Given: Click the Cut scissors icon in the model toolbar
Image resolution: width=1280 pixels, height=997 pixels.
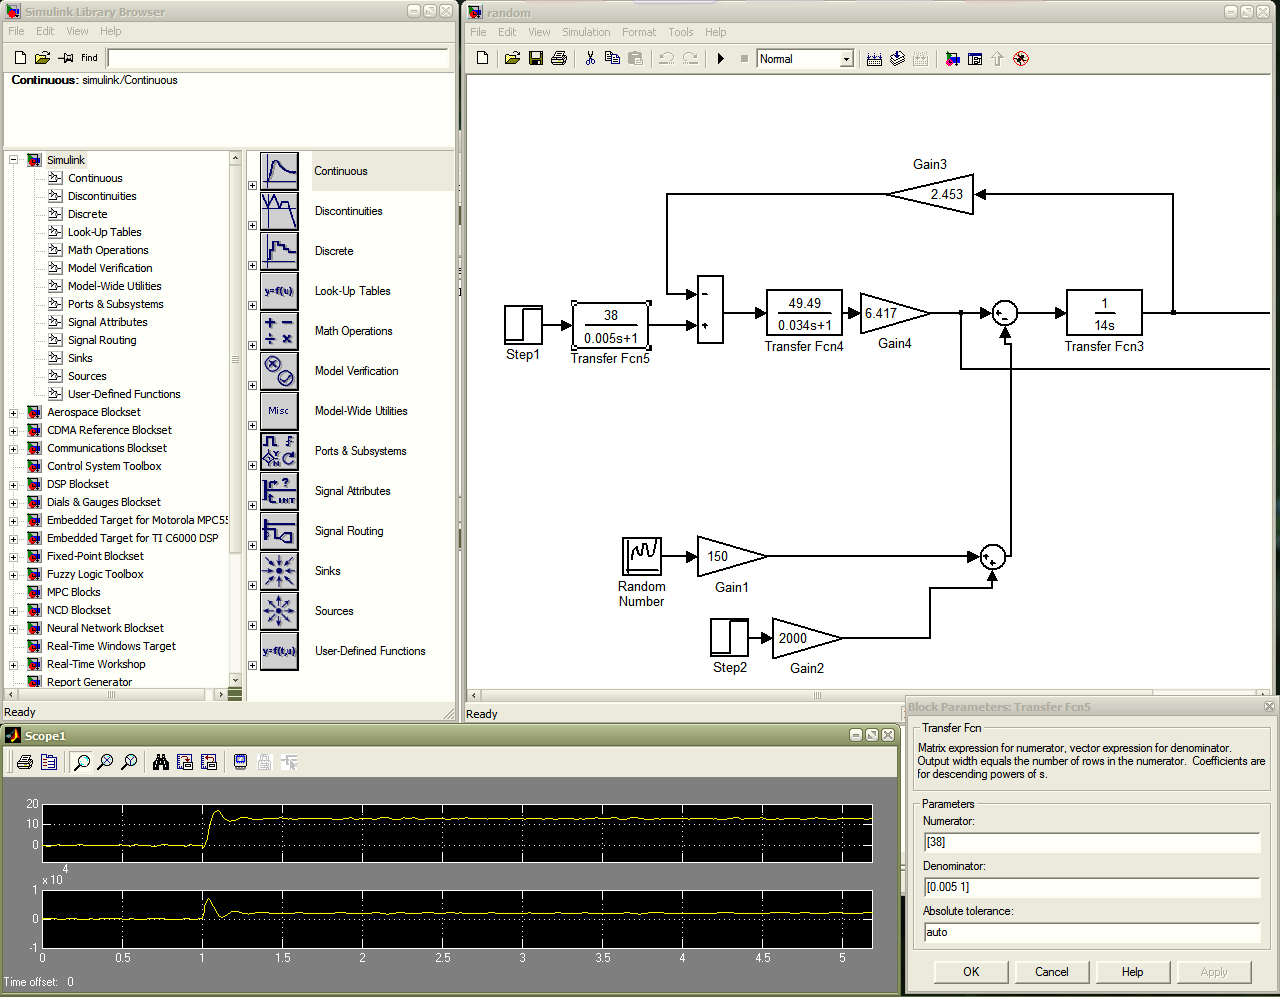Looking at the screenshot, I should (590, 59).
